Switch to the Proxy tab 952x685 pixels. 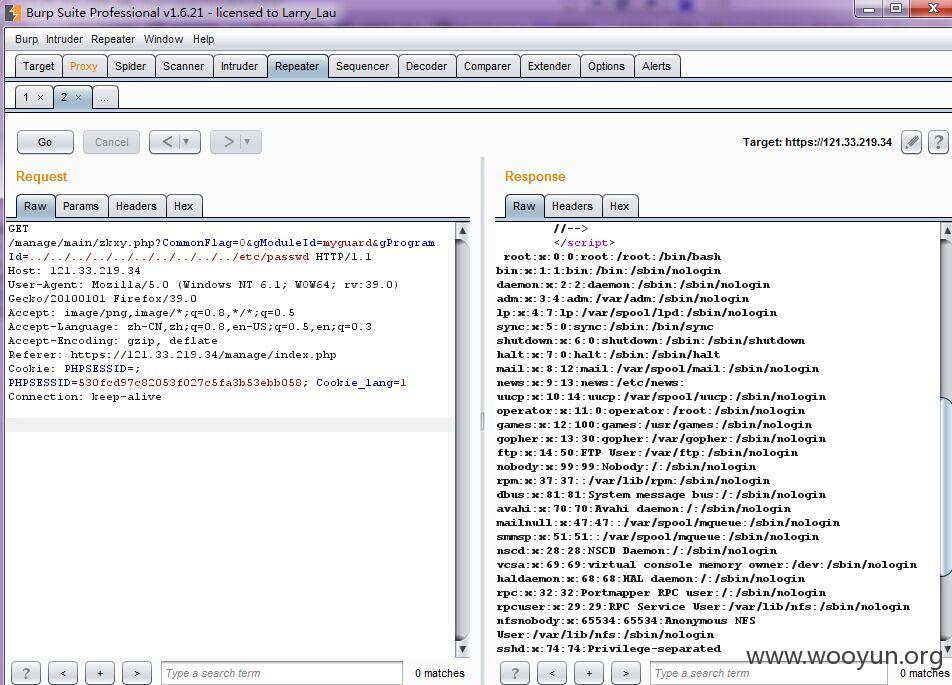coord(84,66)
